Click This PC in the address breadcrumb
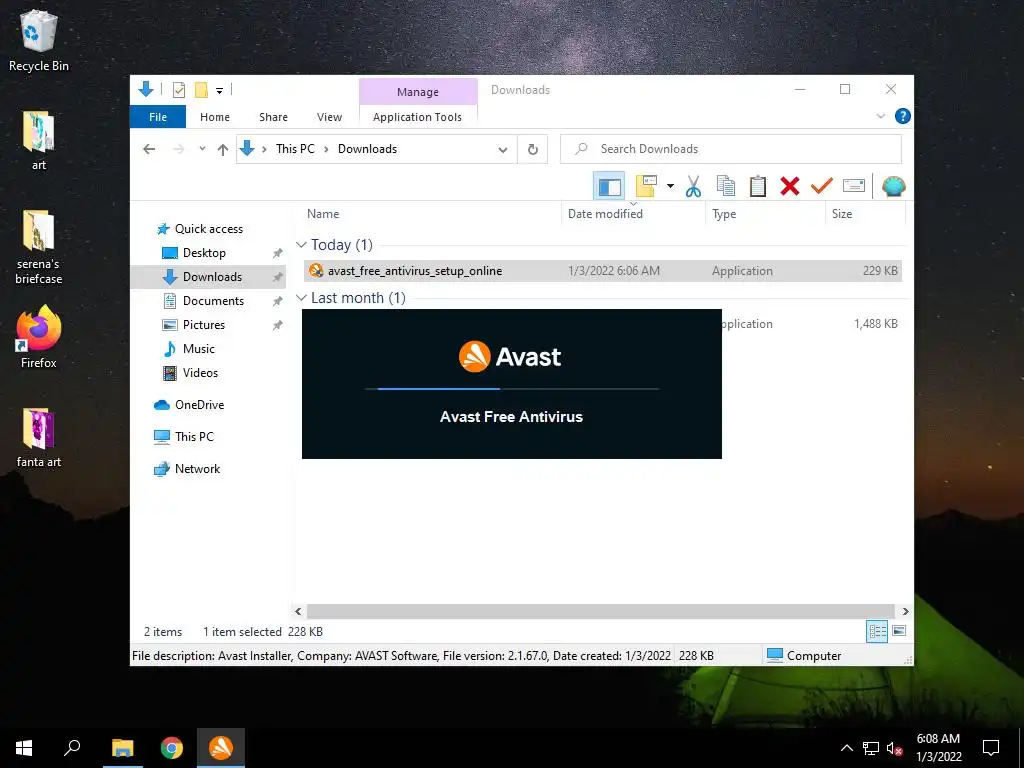The image size is (1024, 768). (x=295, y=149)
